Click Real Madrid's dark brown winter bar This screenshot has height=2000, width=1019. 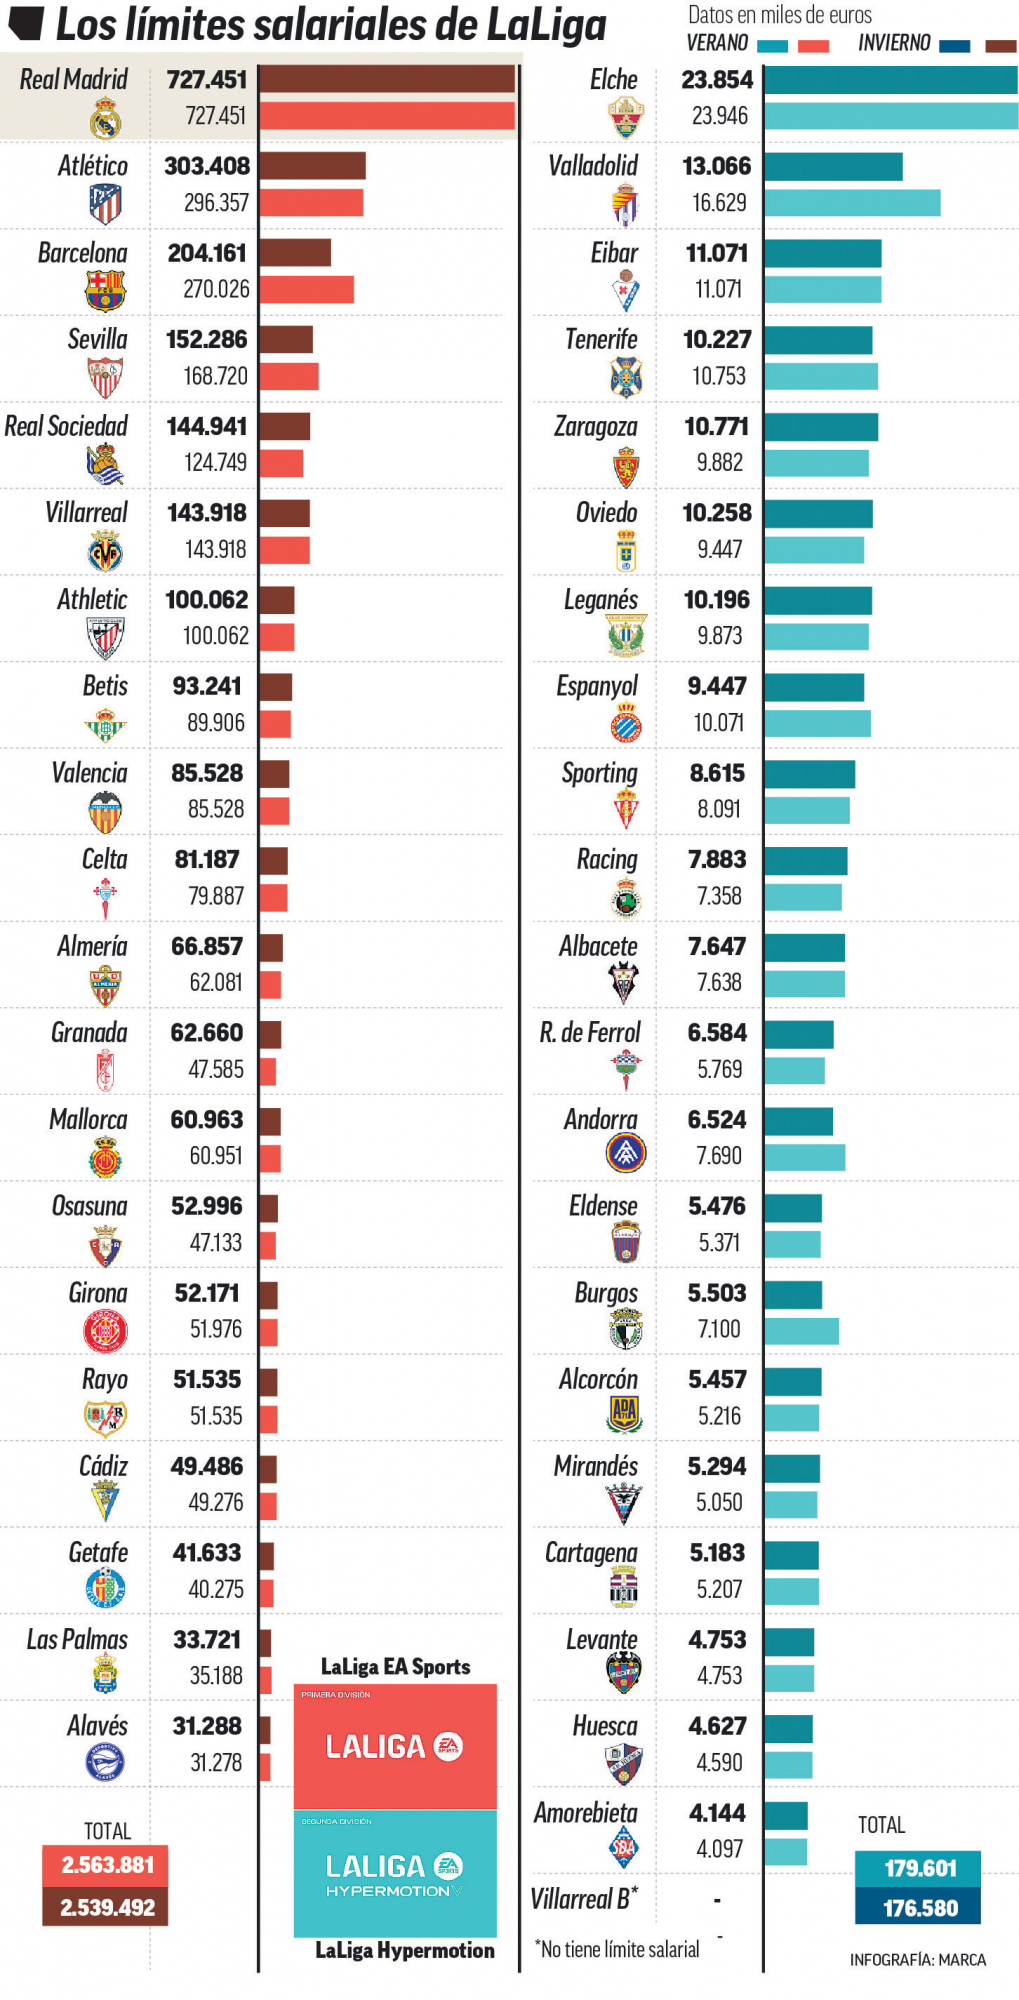coord(387,79)
